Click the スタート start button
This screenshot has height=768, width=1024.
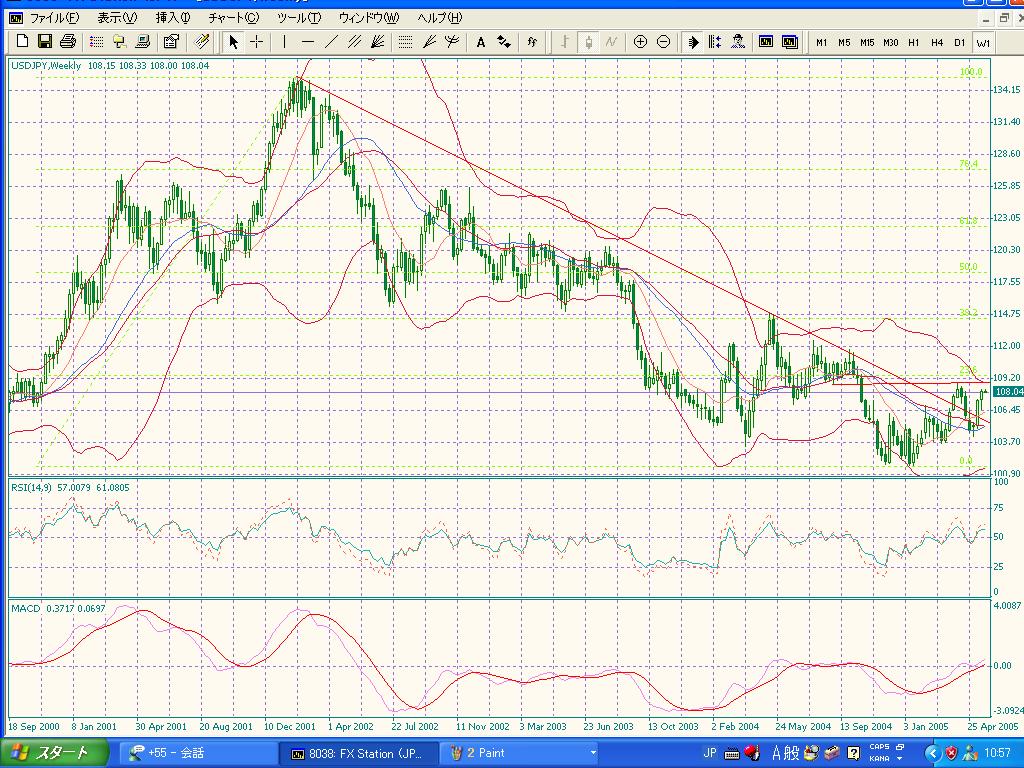50,752
